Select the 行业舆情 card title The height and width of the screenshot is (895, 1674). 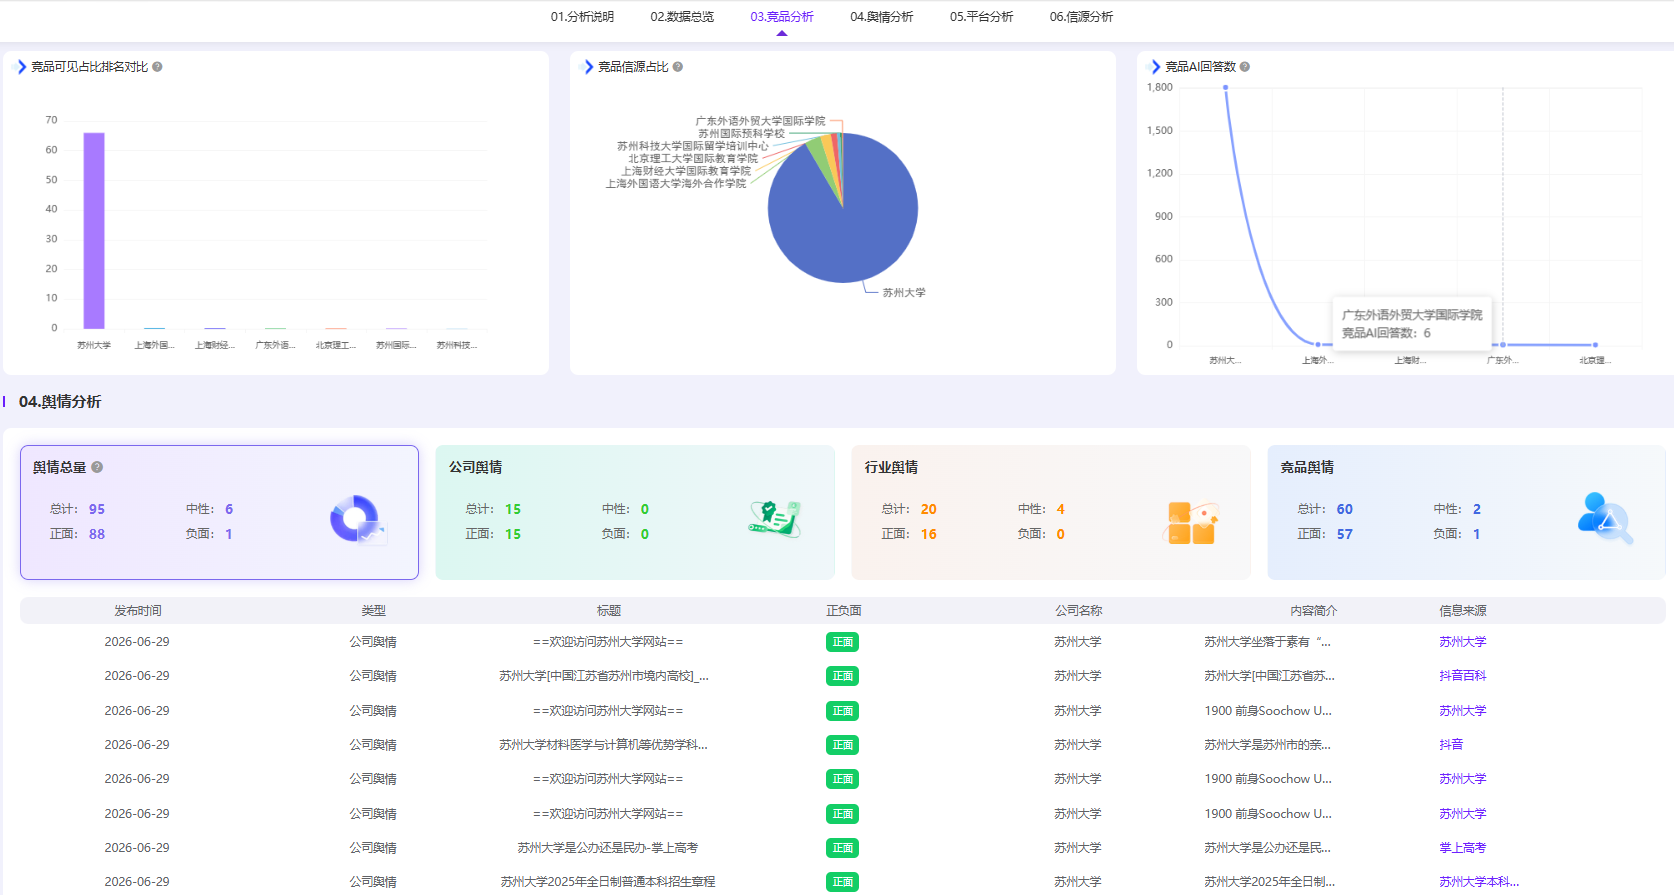[892, 467]
